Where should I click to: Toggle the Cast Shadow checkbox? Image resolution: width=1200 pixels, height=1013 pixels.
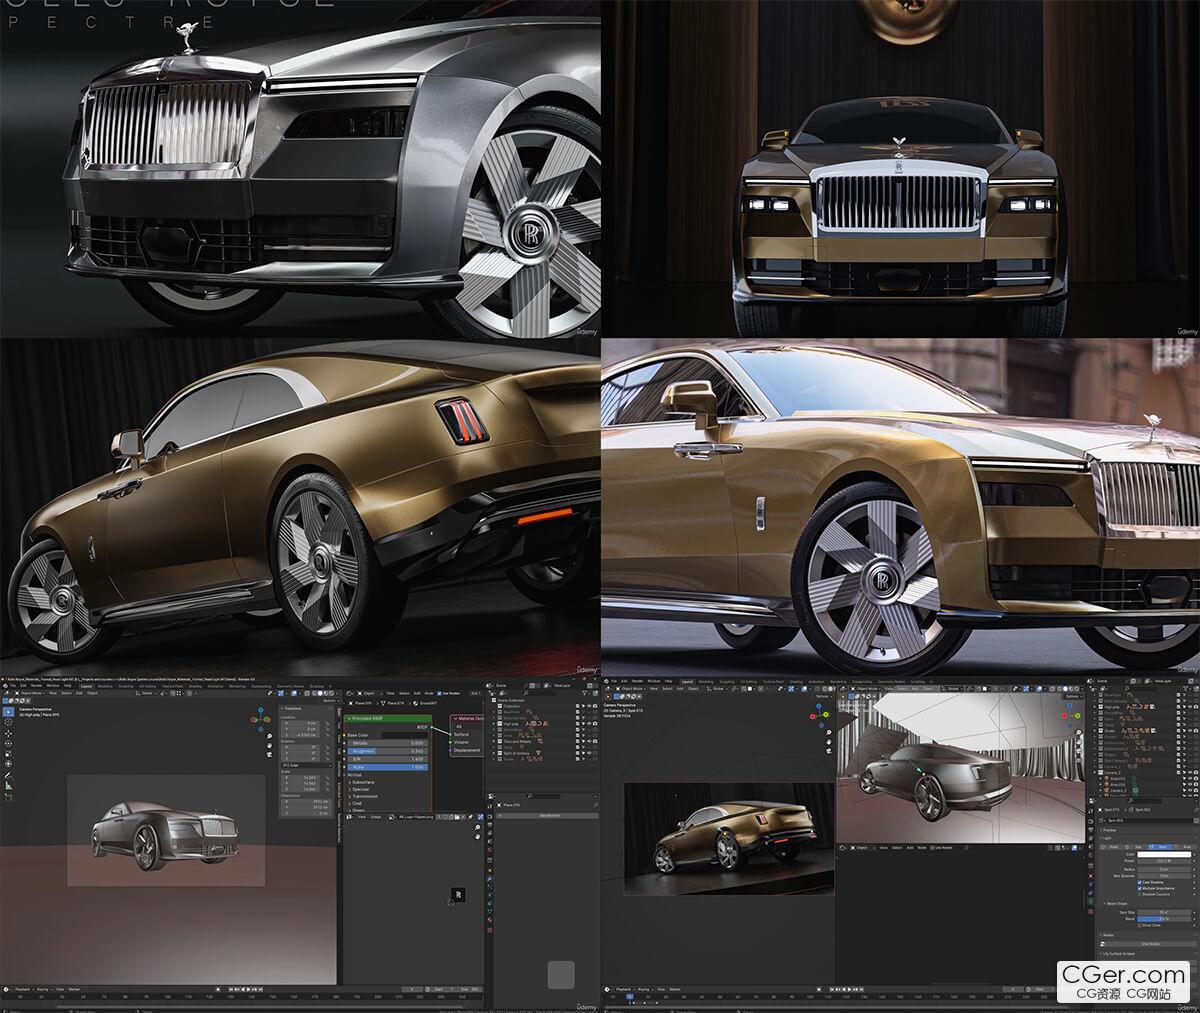point(1140,883)
